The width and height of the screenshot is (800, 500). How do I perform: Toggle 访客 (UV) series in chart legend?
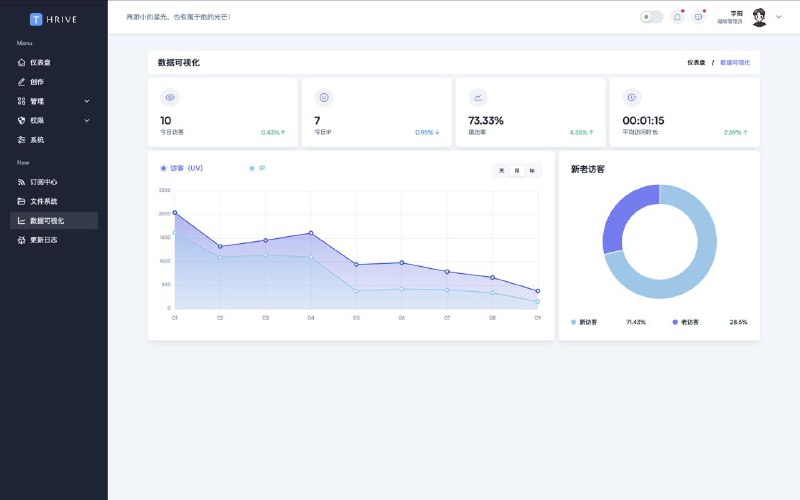pos(181,168)
